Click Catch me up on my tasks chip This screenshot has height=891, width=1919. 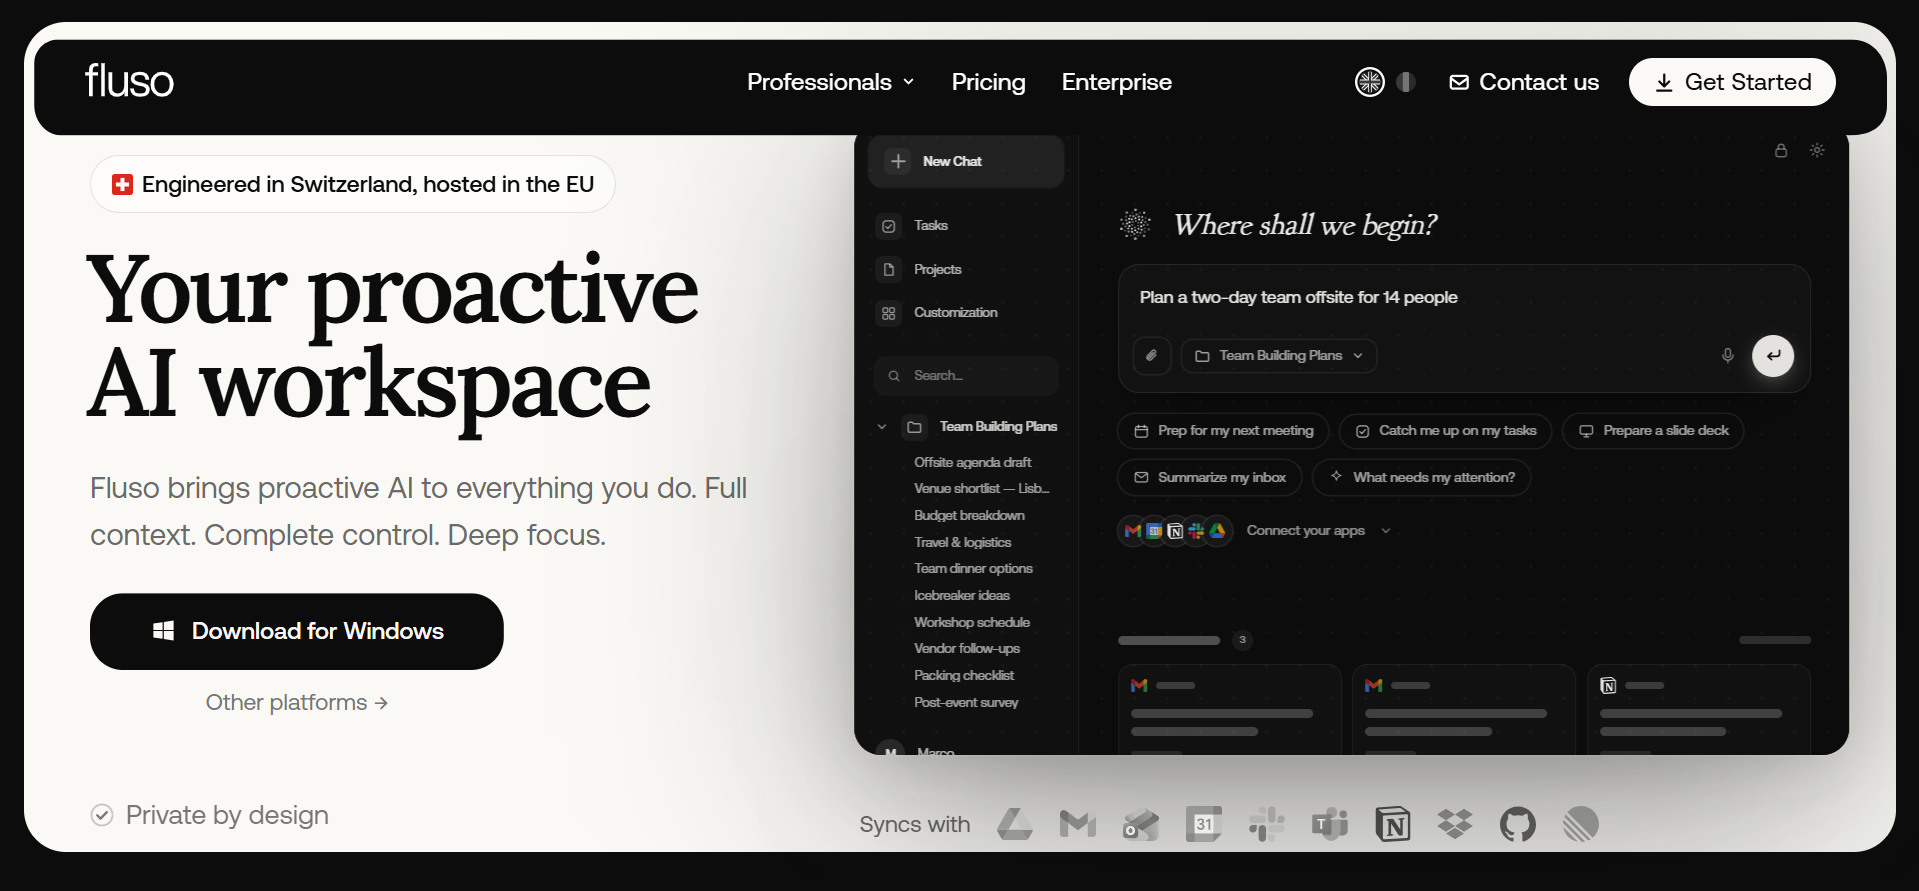[1445, 431]
